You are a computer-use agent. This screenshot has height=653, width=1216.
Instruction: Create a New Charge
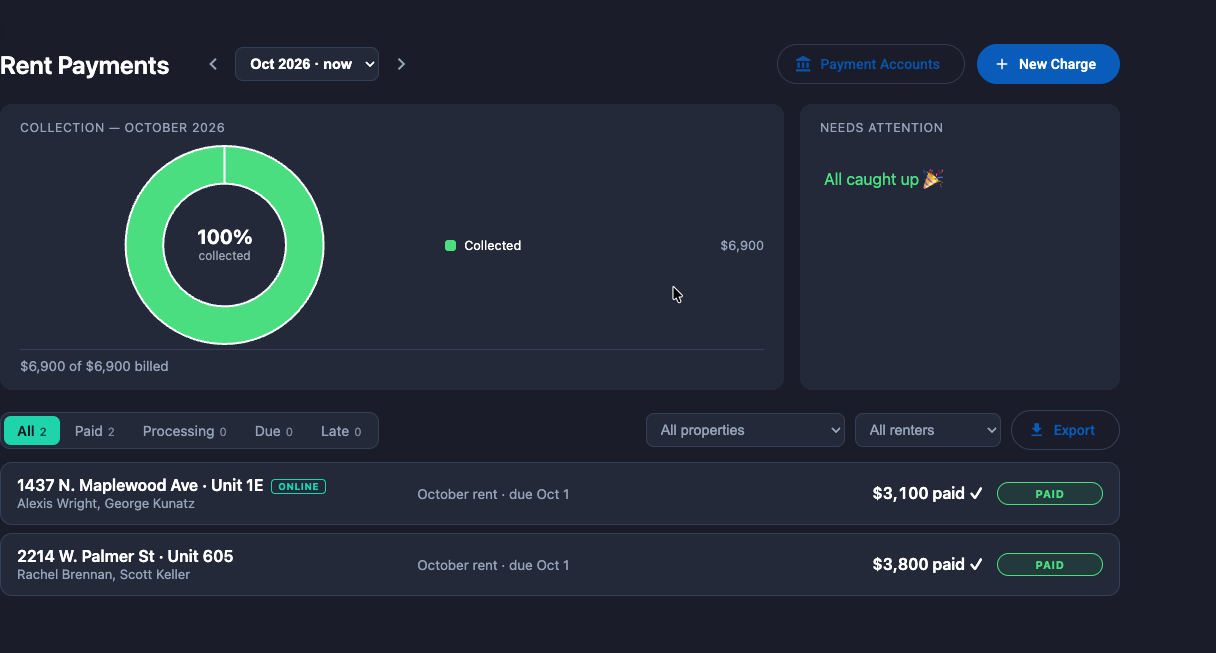(1048, 64)
